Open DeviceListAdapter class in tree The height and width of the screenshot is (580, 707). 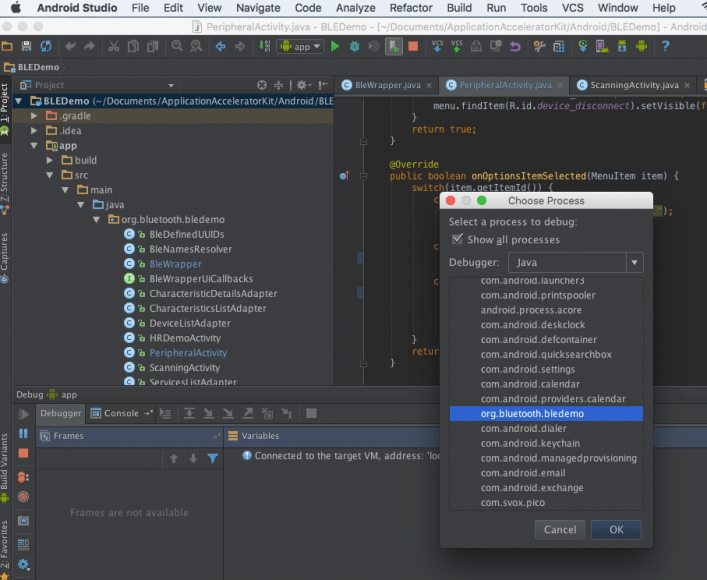pyautogui.click(x=190, y=323)
